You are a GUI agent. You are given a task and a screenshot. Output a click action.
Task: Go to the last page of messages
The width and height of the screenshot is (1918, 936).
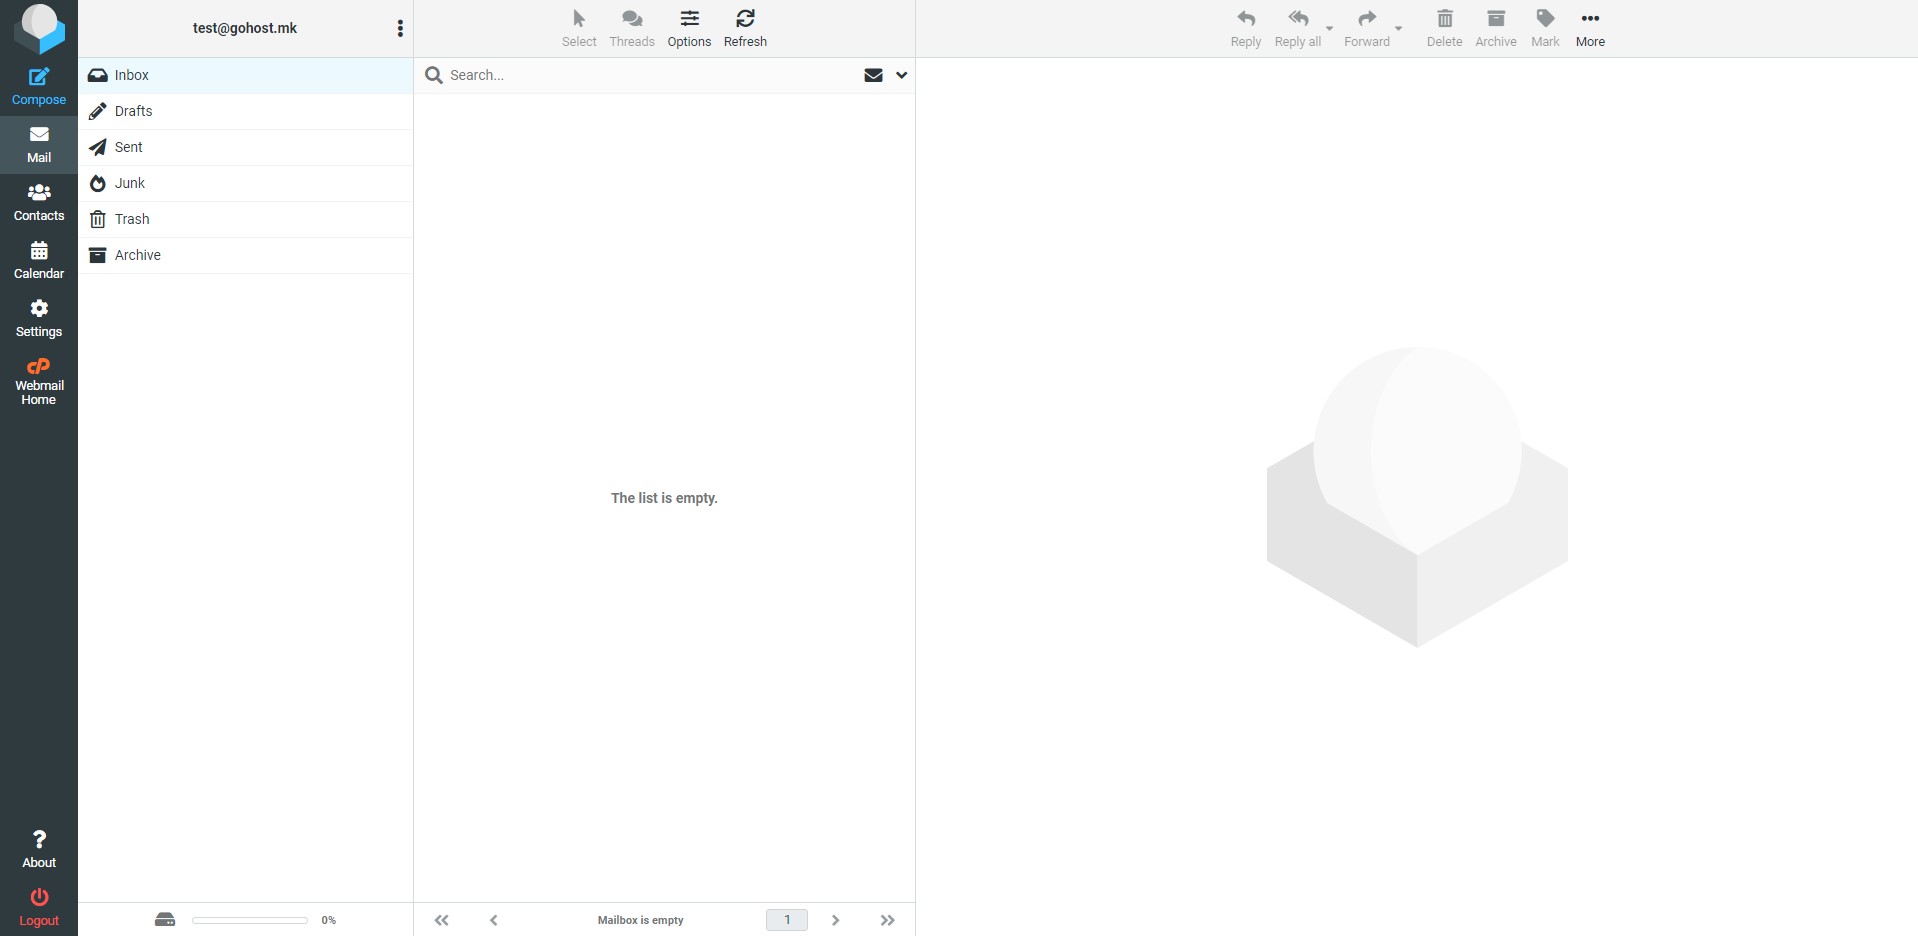tap(887, 920)
